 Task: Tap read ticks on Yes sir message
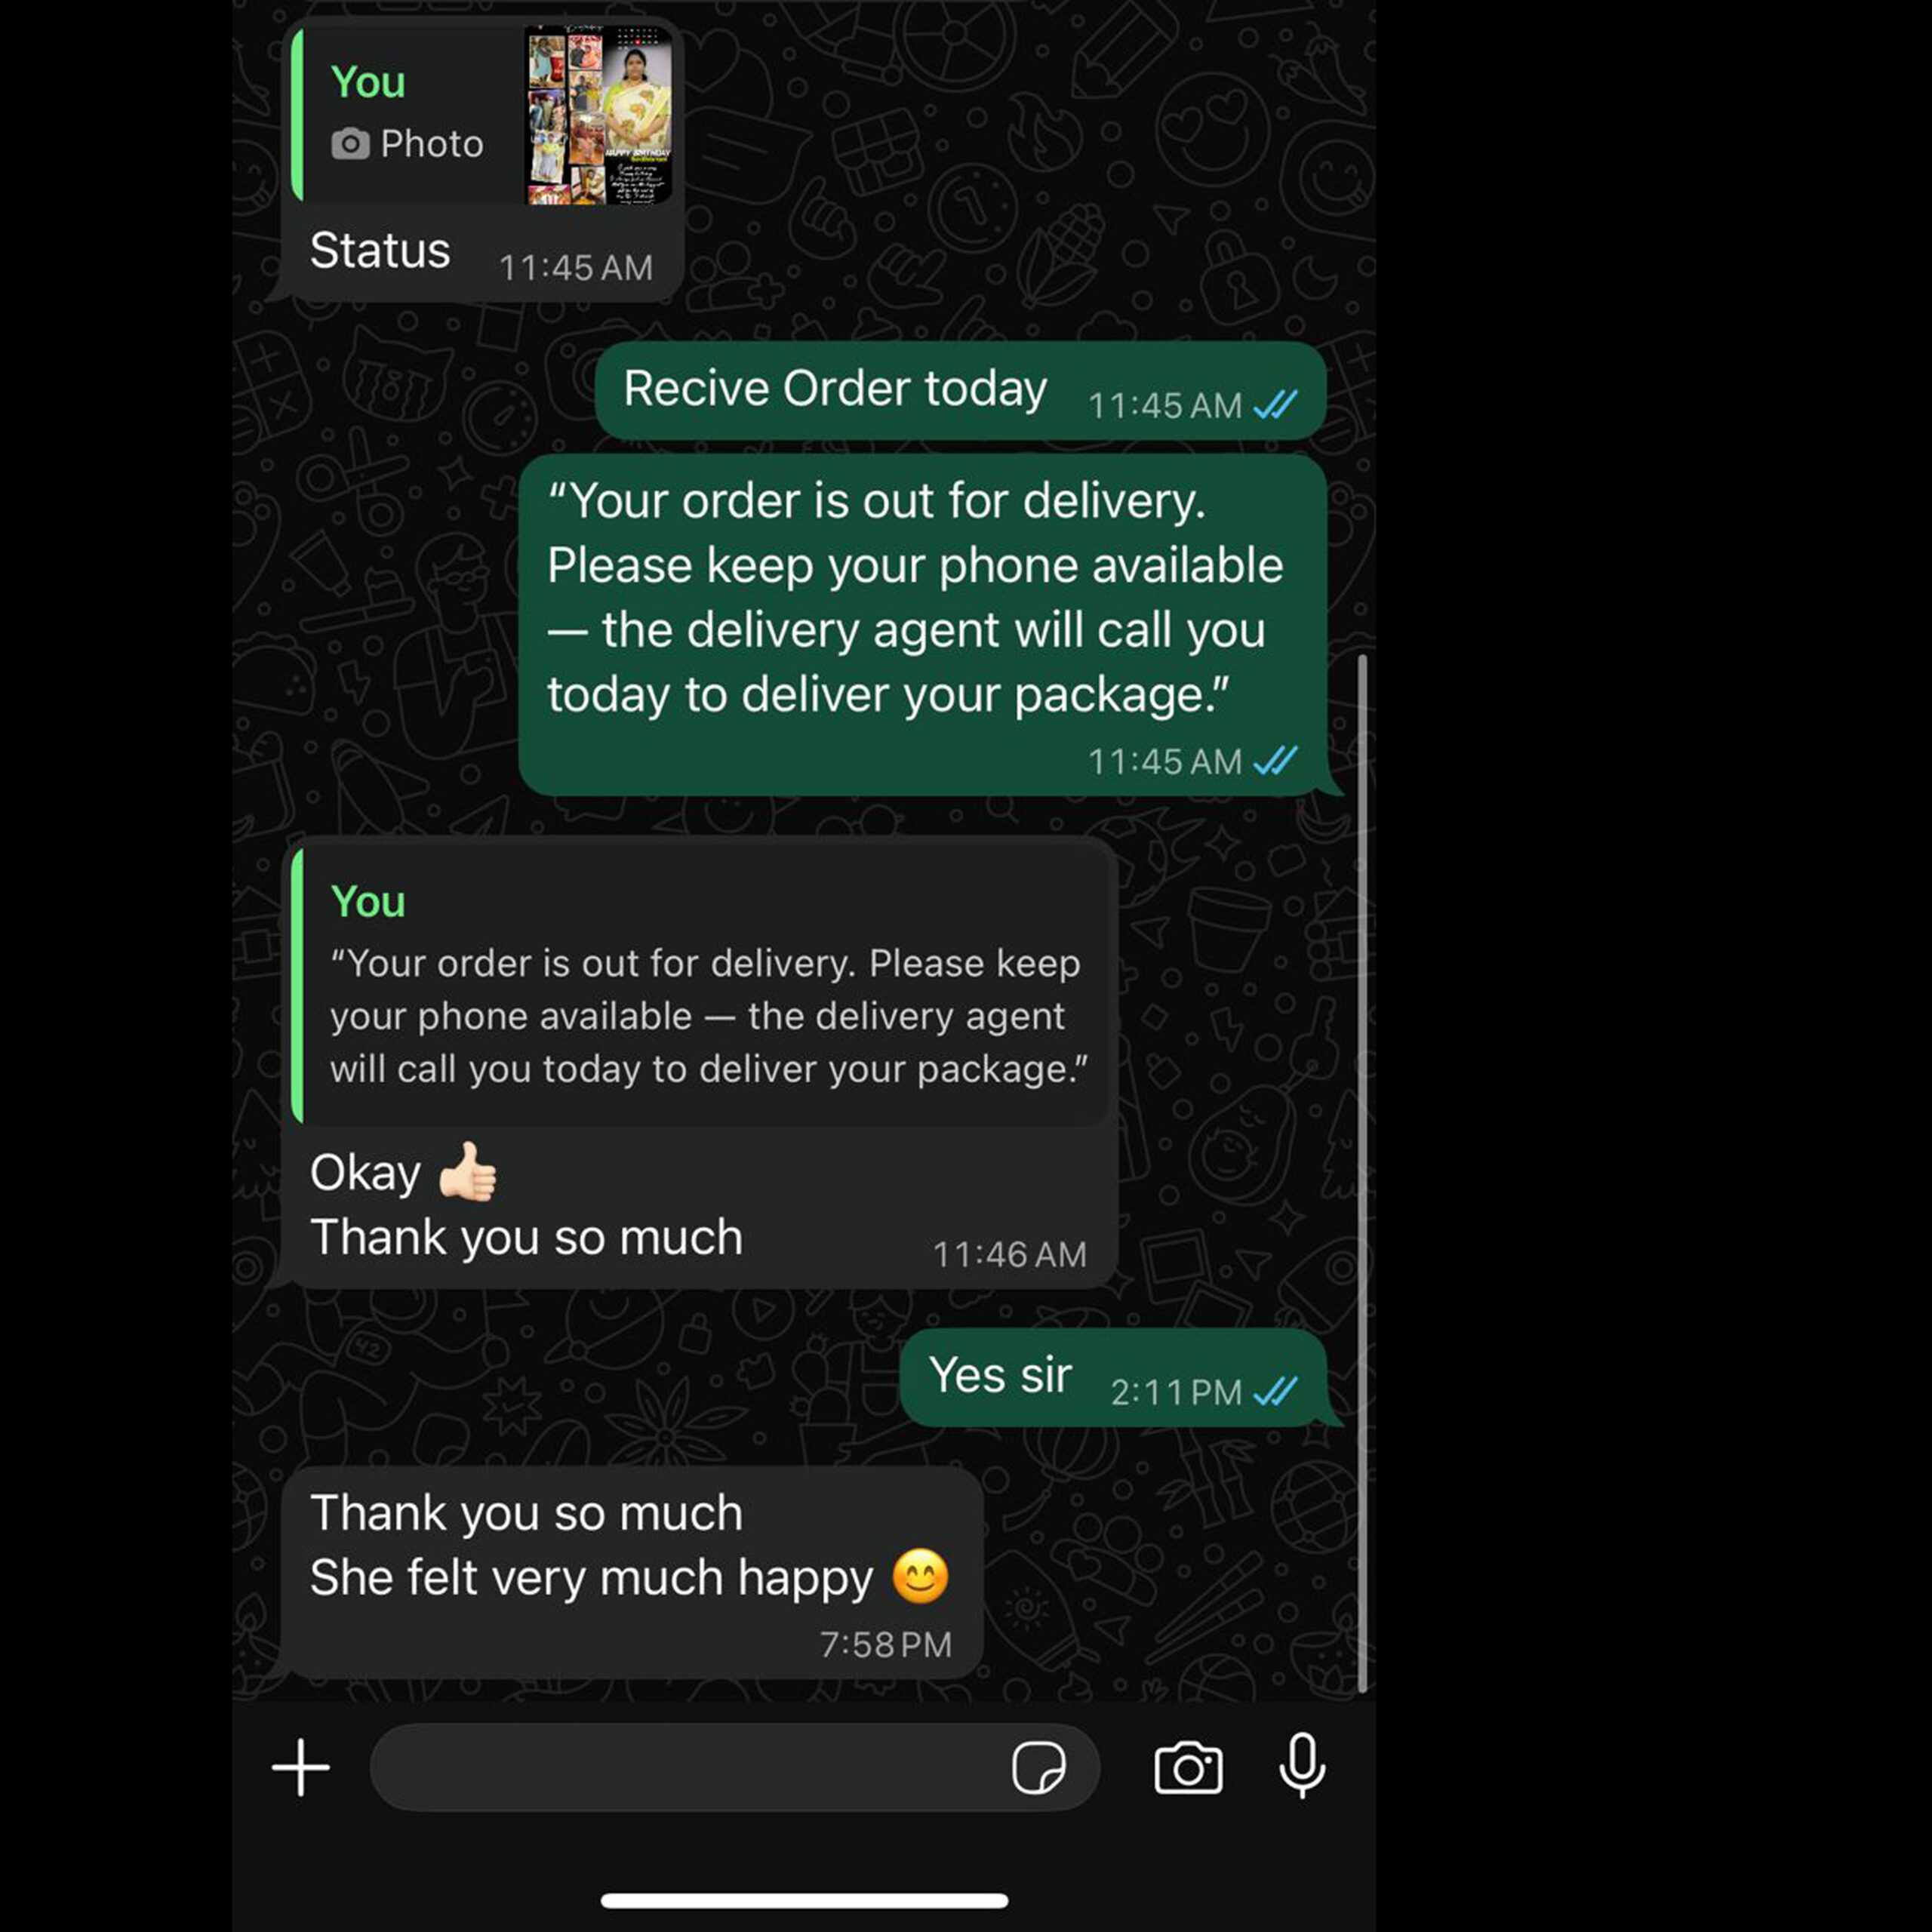[1275, 1391]
